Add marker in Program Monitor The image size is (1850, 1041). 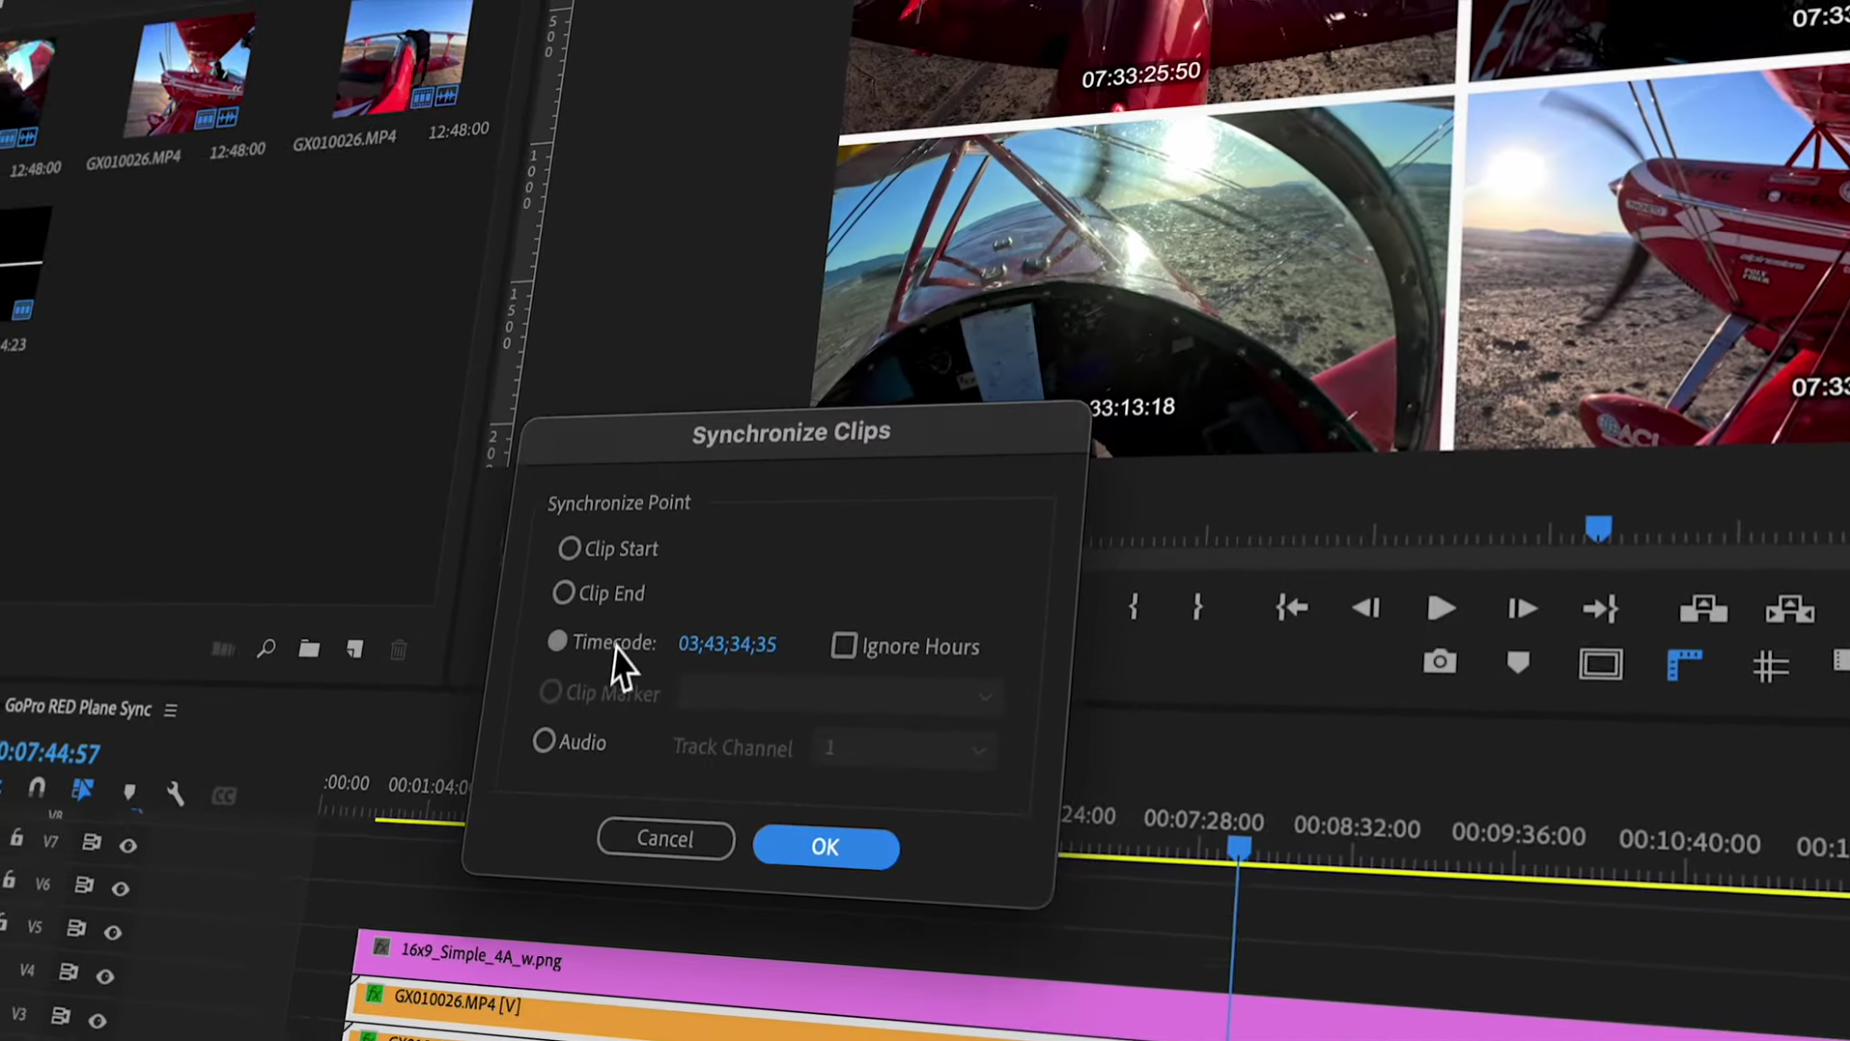tap(1518, 663)
